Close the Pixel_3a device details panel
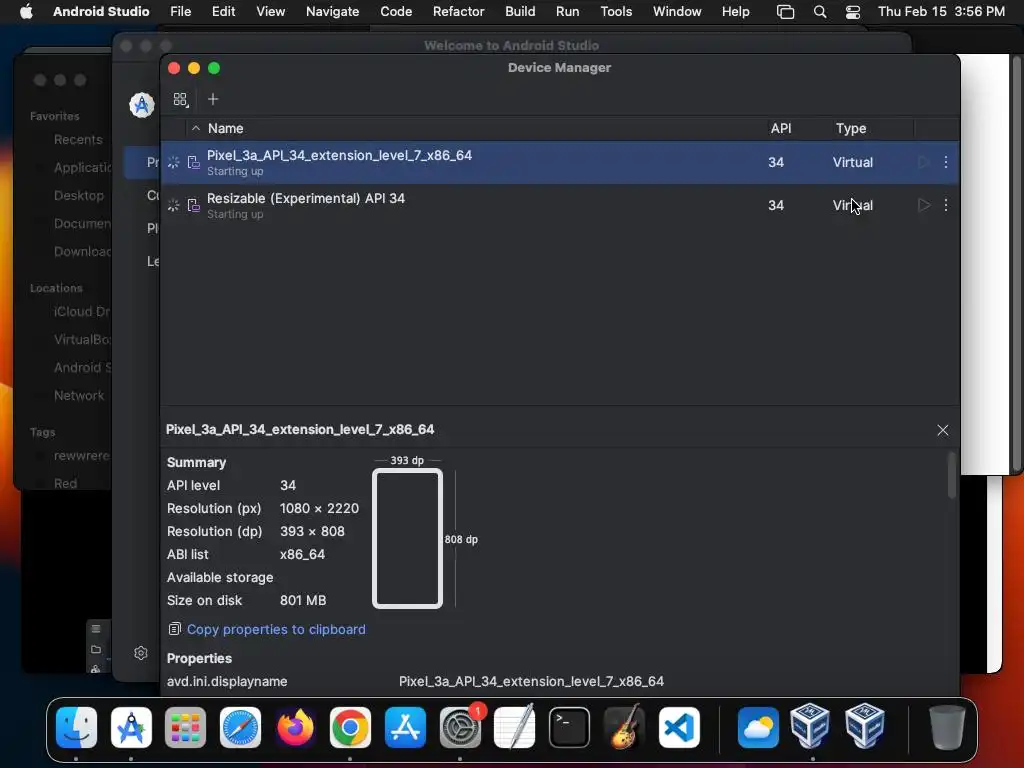Viewport: 1024px width, 768px height. pos(942,430)
